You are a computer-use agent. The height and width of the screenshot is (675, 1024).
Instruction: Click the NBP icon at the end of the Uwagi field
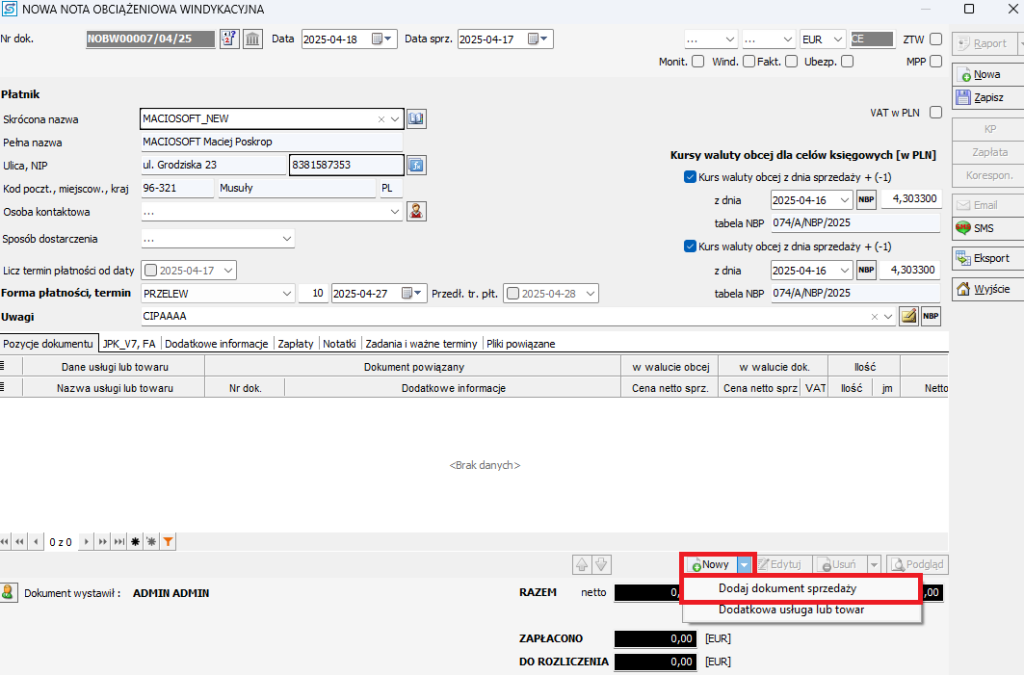click(930, 317)
